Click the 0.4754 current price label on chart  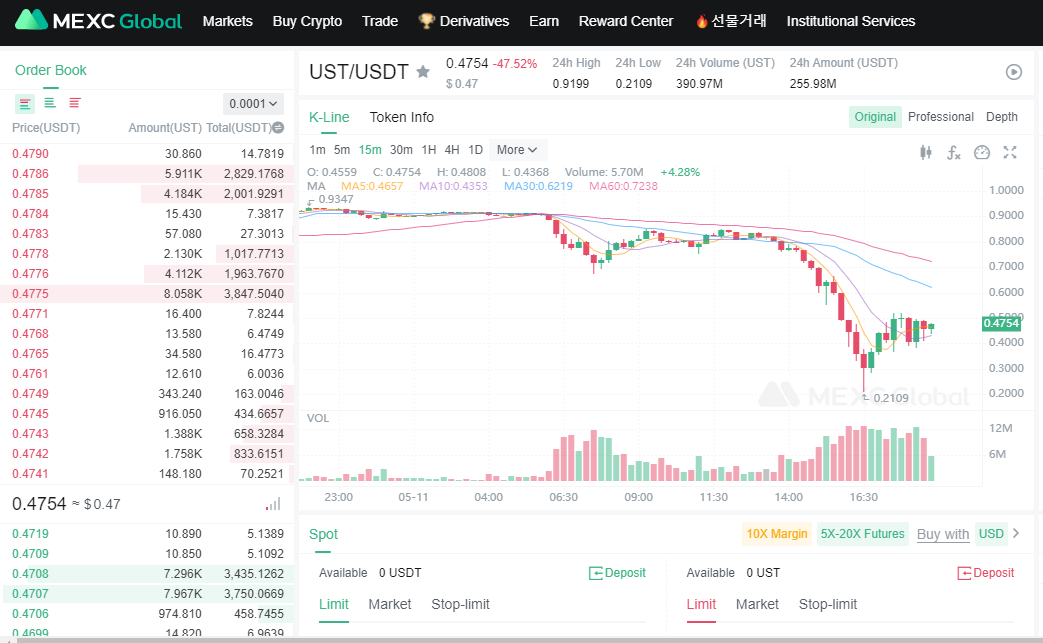point(1001,323)
